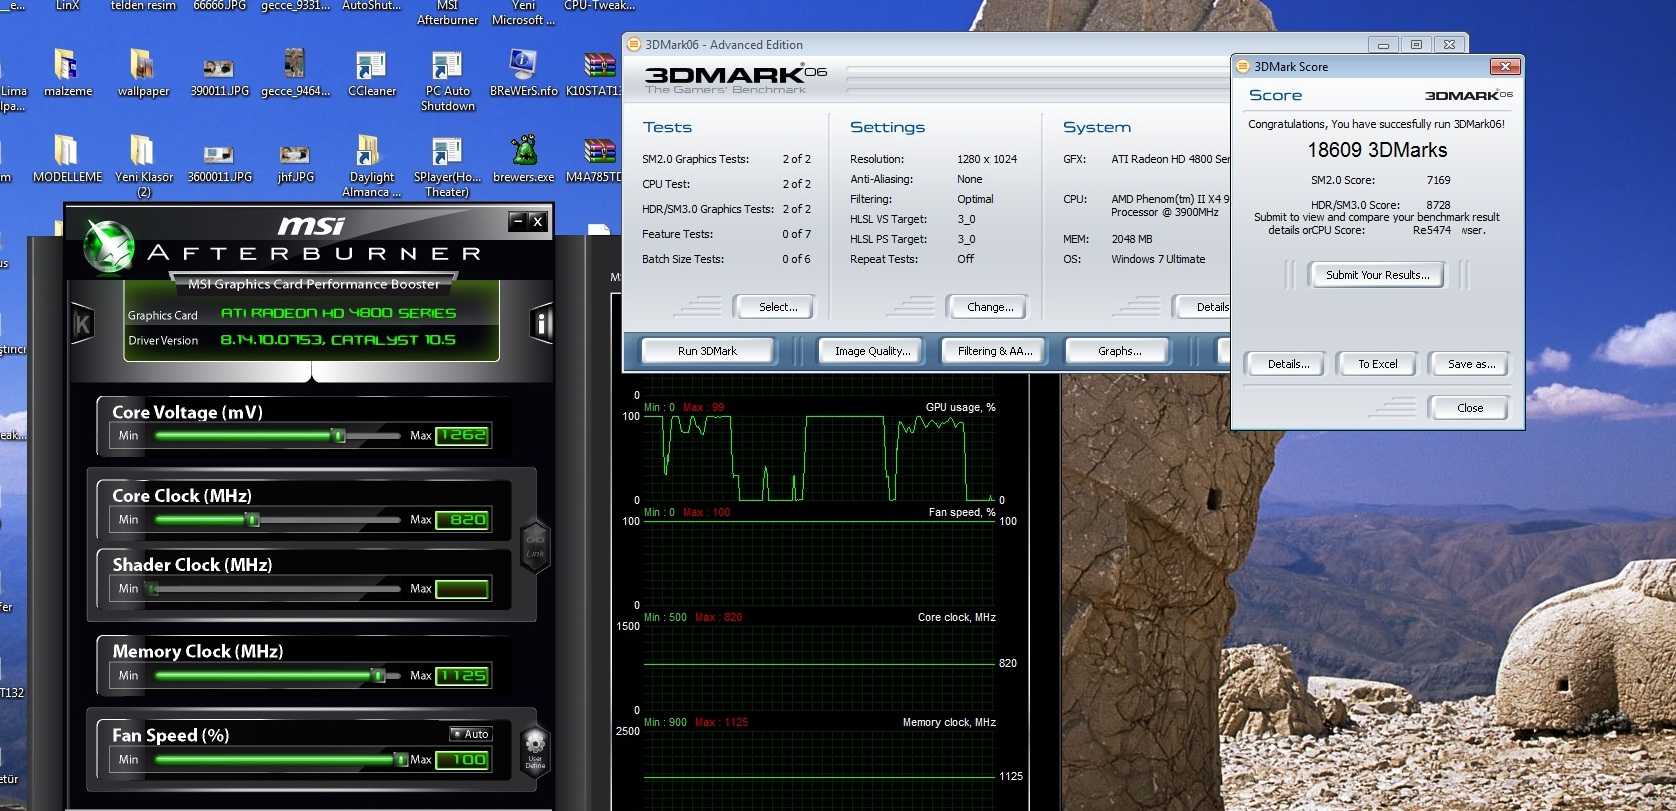Toggle the core/shader clock Link button
Viewport: 1676px width, 811px height.
pyautogui.click(x=535, y=545)
